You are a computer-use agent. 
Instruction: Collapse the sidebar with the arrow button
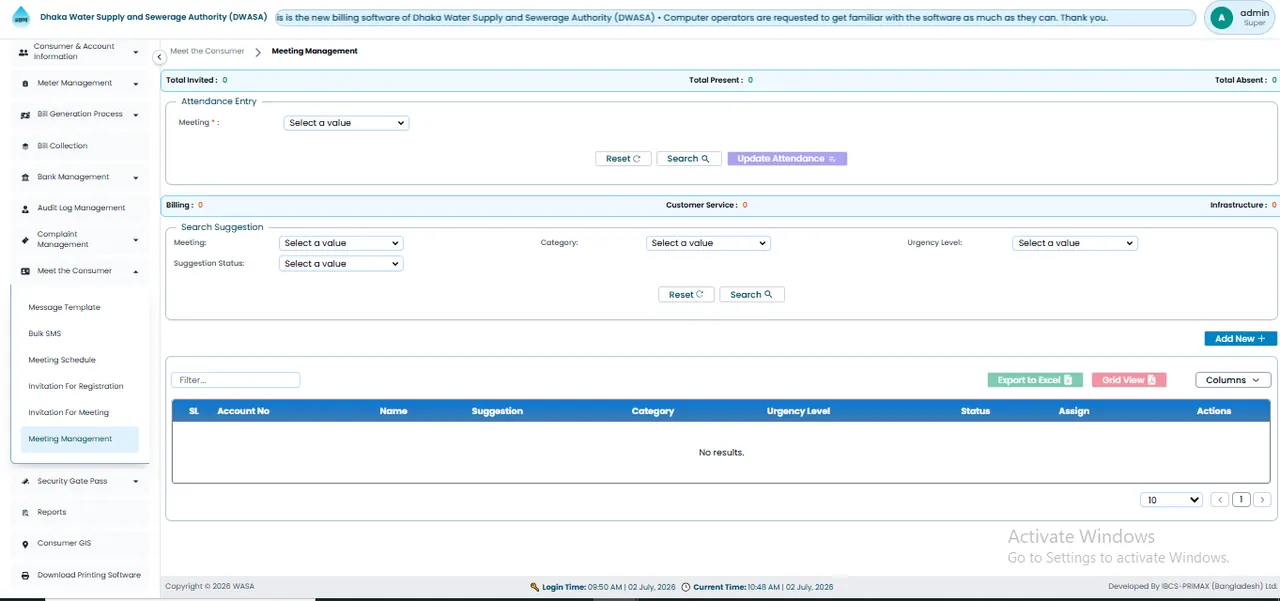click(x=160, y=57)
